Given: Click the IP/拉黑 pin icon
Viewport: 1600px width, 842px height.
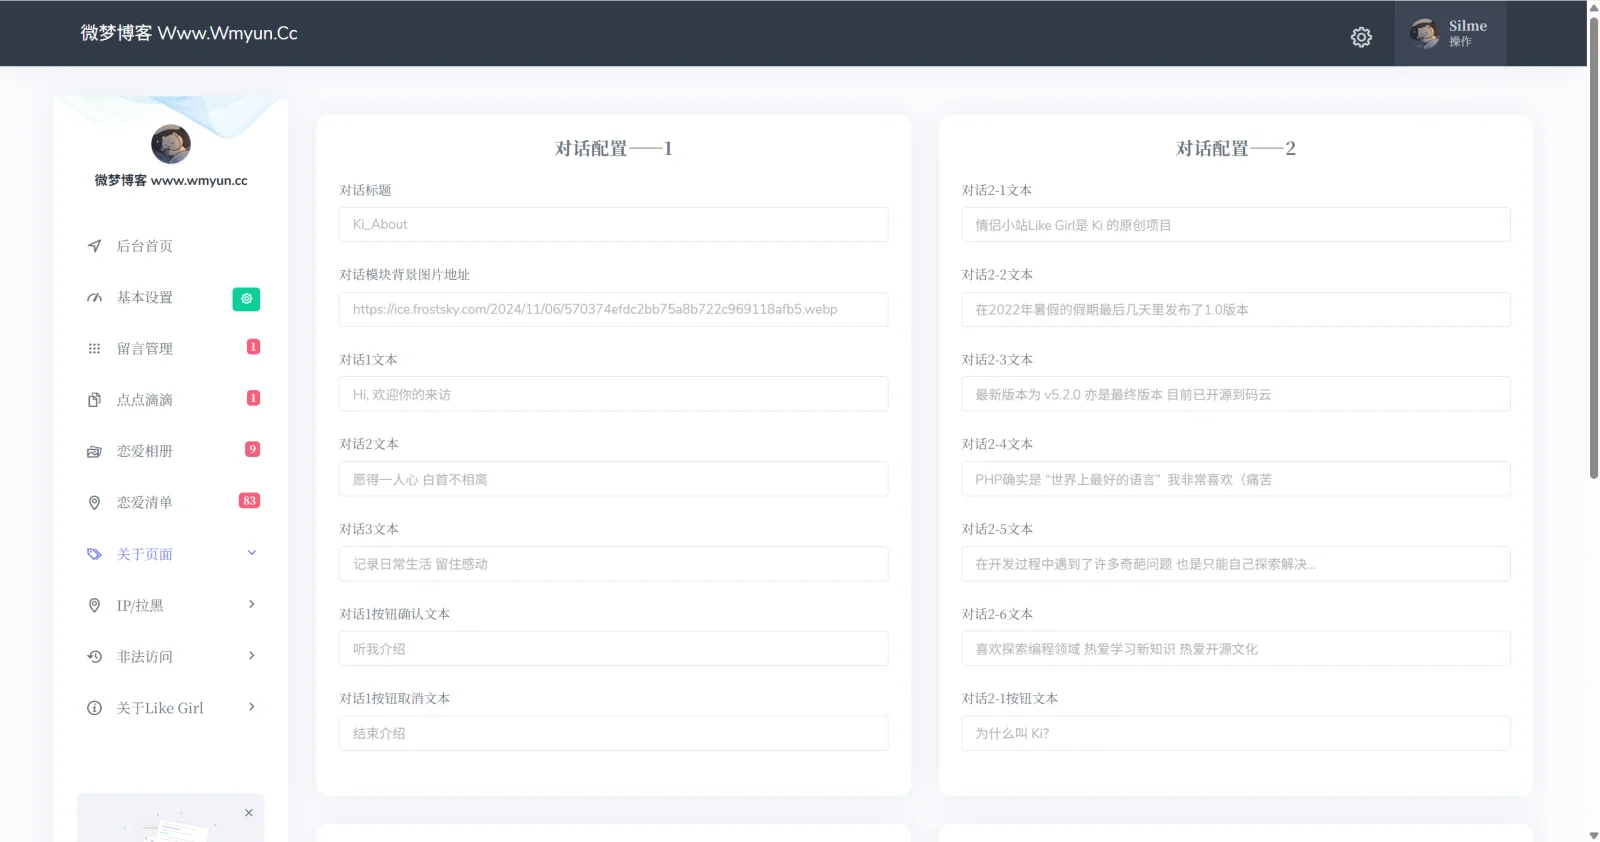Looking at the screenshot, I should tap(94, 605).
